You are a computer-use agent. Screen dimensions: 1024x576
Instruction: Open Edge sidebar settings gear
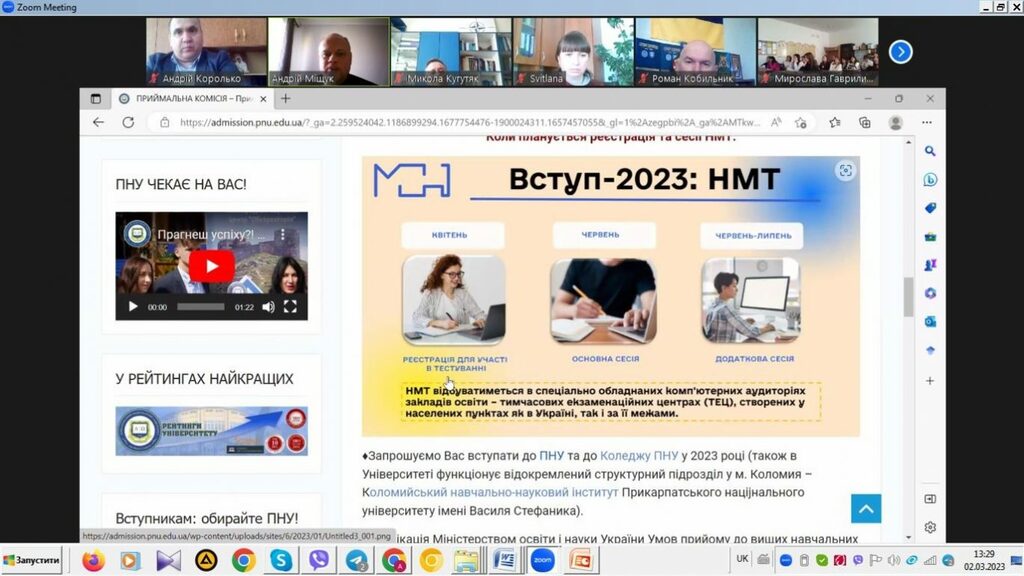930,527
